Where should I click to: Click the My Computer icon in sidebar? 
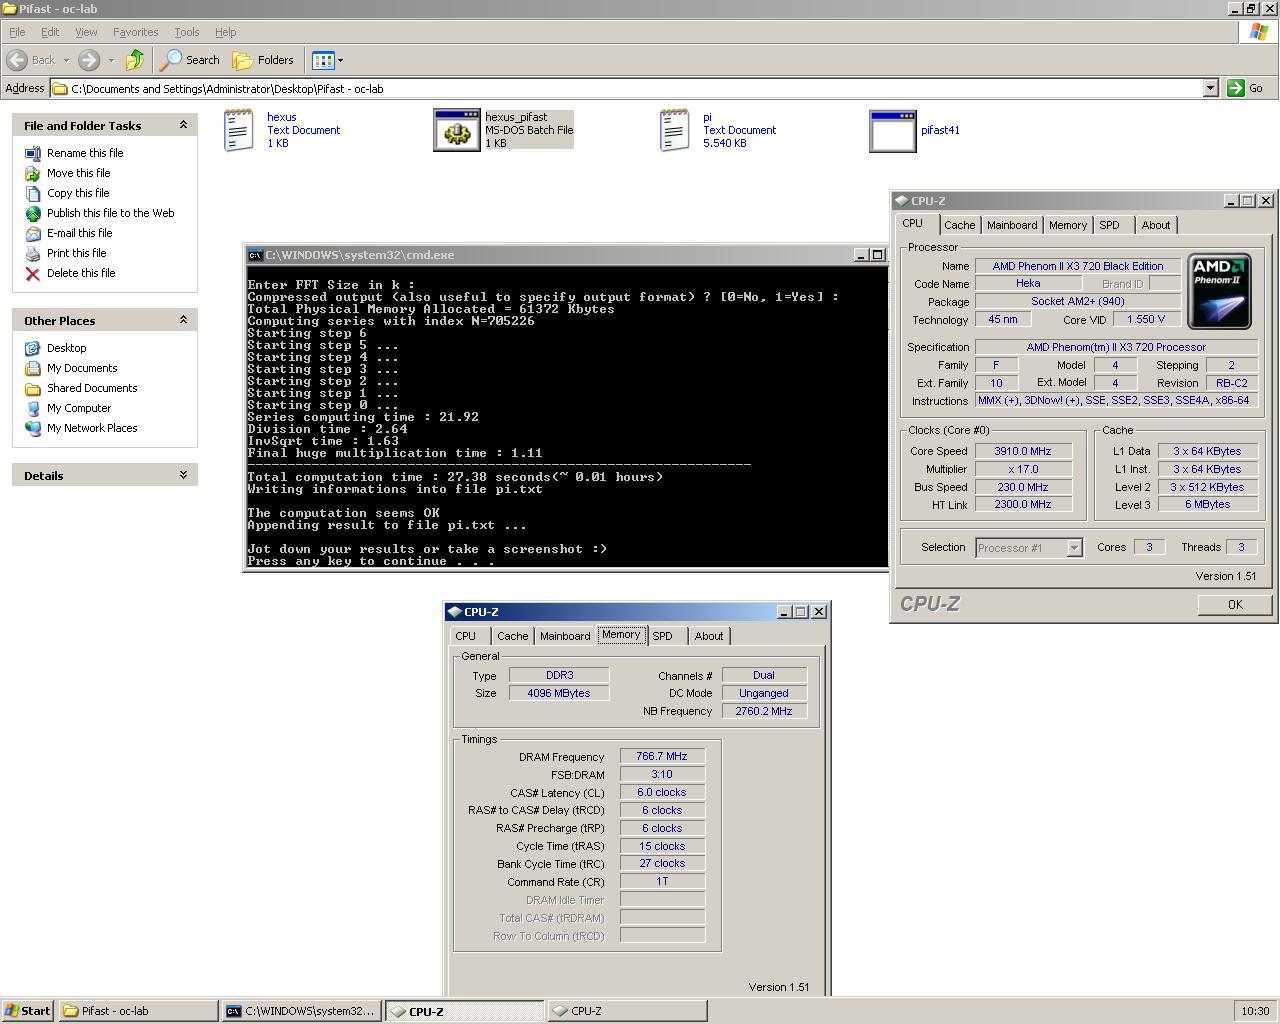click(x=33, y=408)
